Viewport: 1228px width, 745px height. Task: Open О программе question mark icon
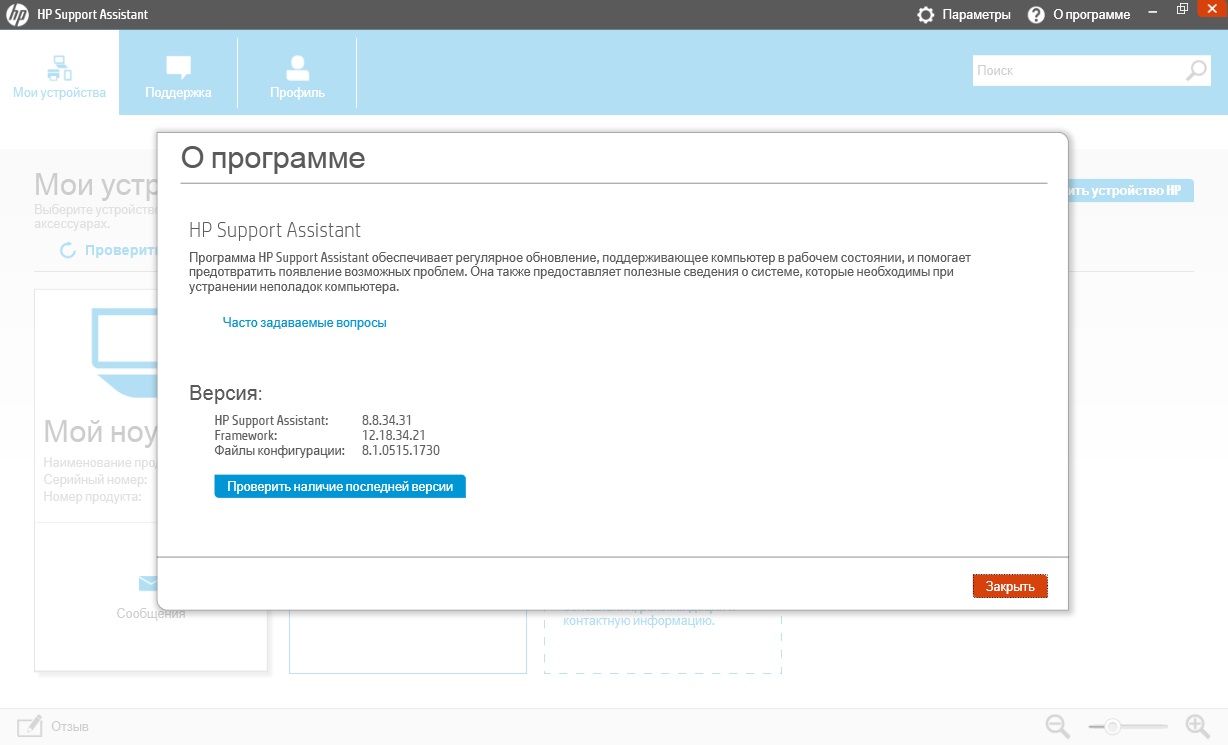pos(1036,15)
